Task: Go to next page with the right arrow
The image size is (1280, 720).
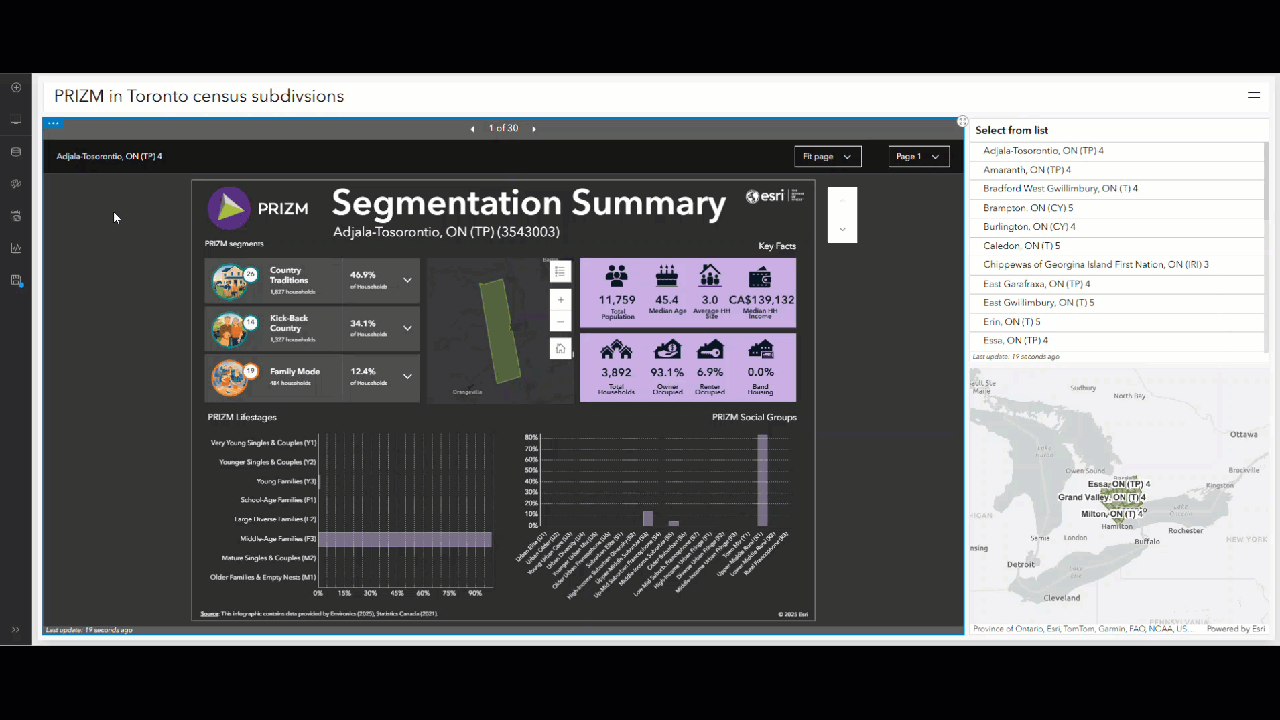Action: (x=534, y=128)
